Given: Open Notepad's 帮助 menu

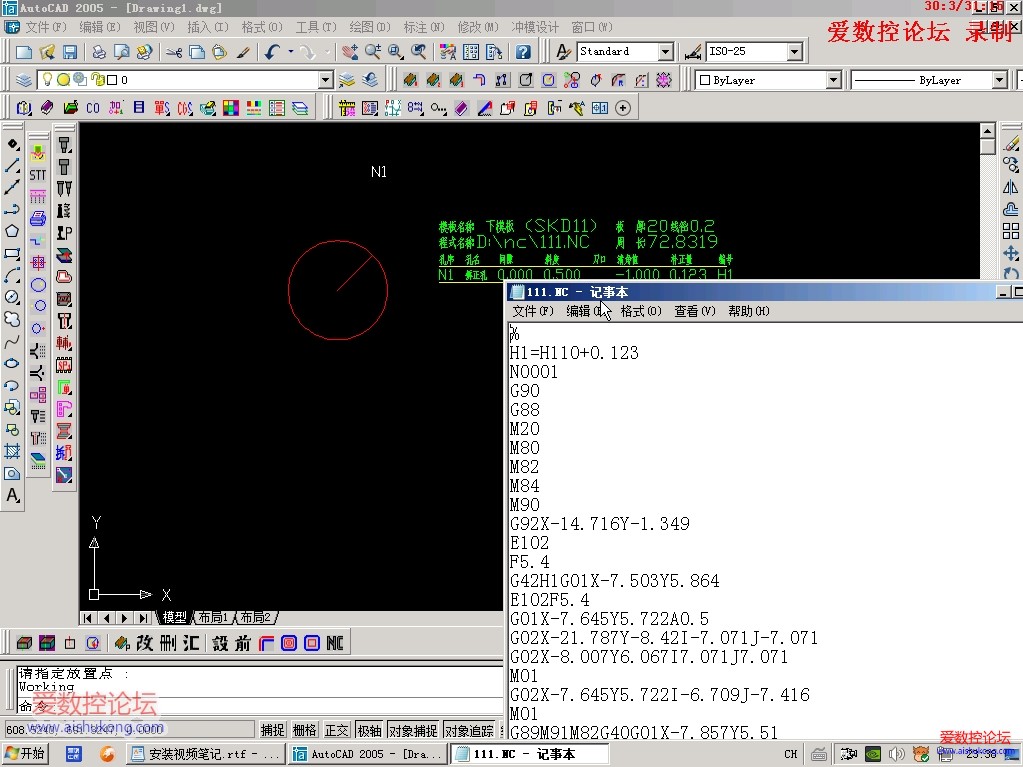Looking at the screenshot, I should pyautogui.click(x=748, y=311).
